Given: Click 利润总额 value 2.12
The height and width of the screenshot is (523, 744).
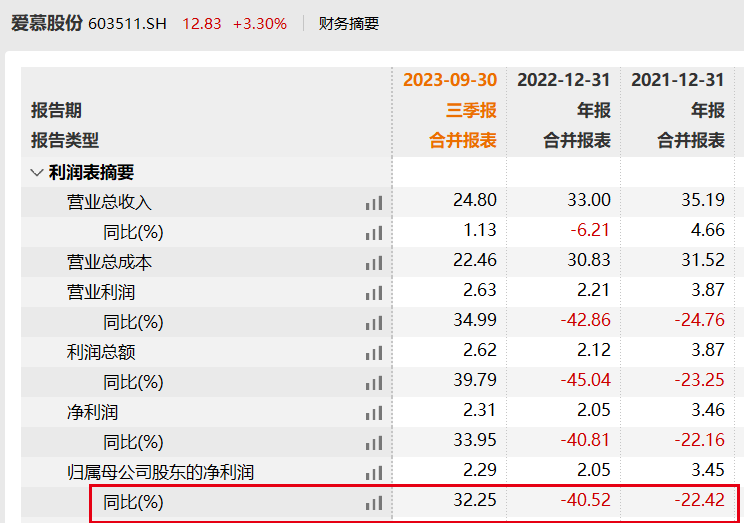Looking at the screenshot, I should click(x=594, y=350).
